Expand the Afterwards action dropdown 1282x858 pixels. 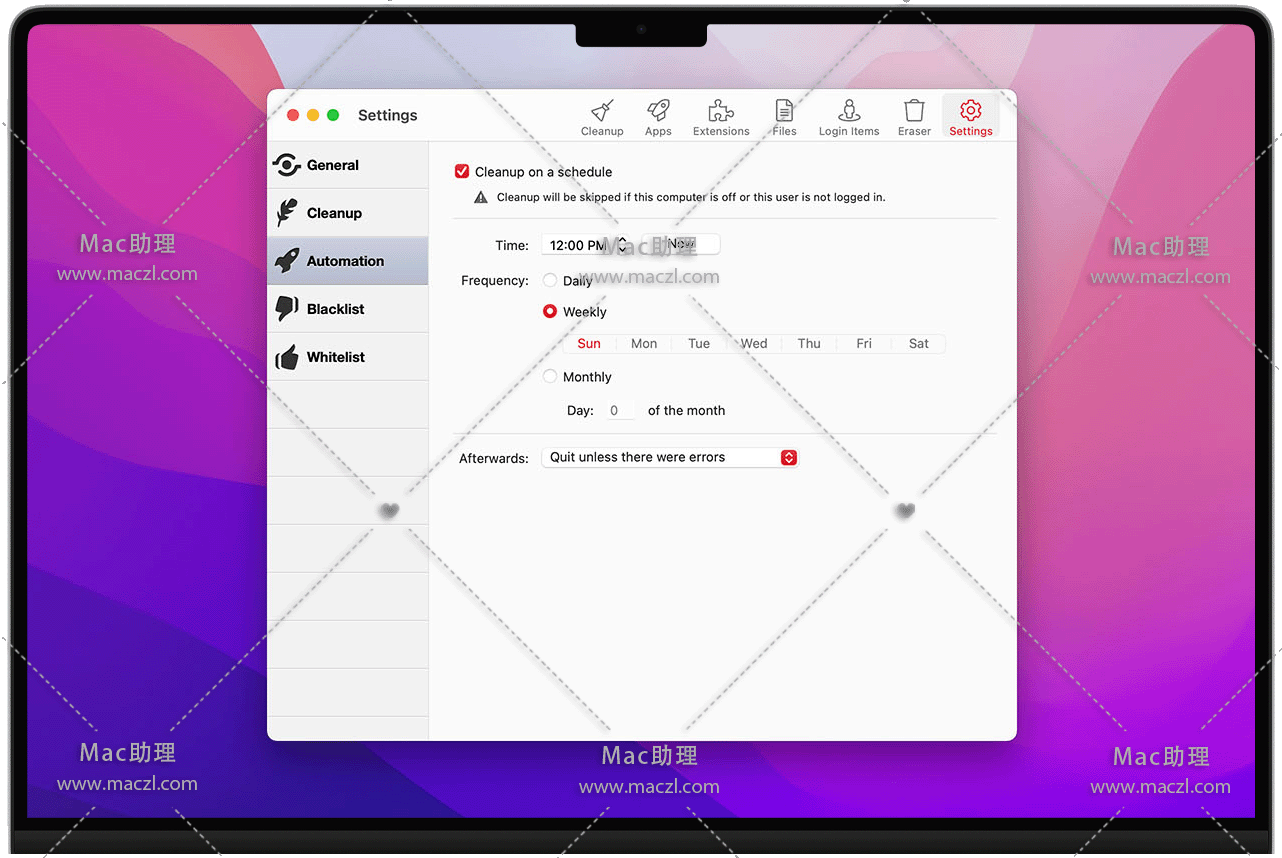click(x=788, y=457)
